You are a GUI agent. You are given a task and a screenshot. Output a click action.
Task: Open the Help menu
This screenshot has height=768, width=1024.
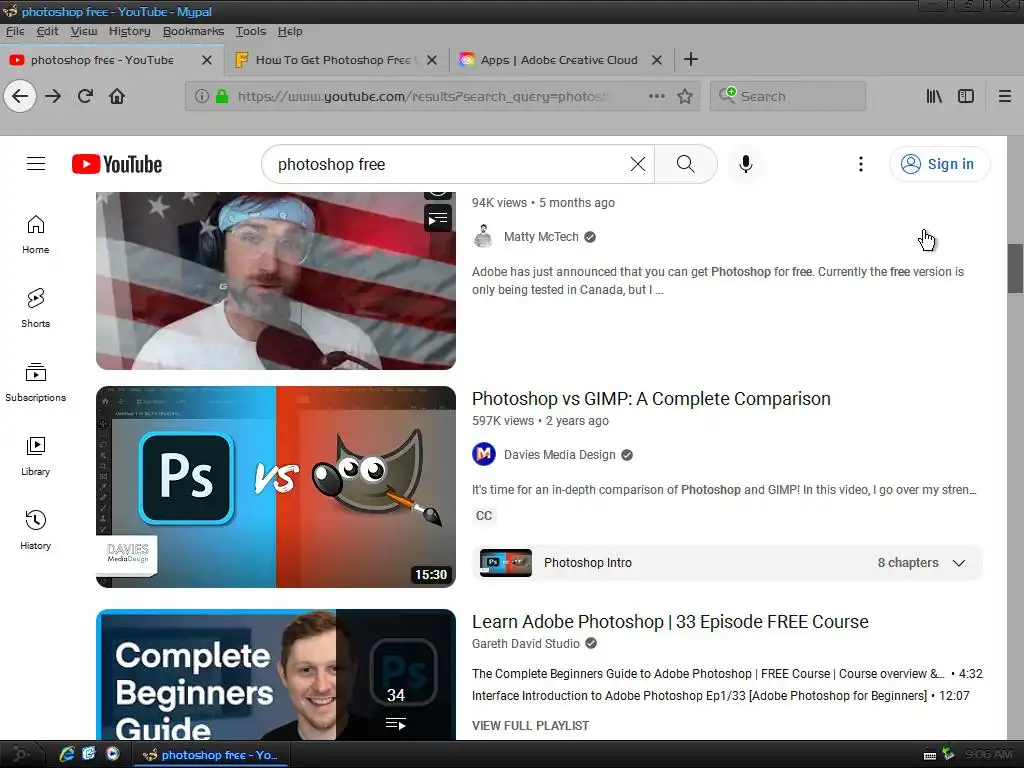pyautogui.click(x=290, y=31)
